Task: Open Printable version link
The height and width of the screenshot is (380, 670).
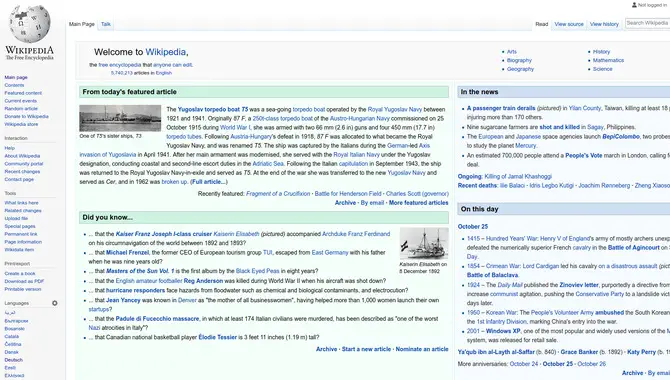Action: (x=23, y=289)
